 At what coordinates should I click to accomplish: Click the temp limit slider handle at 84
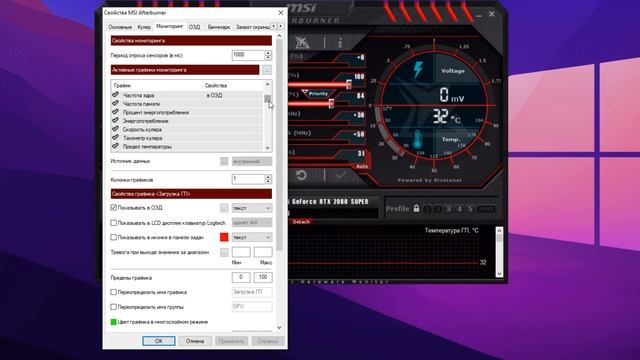click(331, 103)
